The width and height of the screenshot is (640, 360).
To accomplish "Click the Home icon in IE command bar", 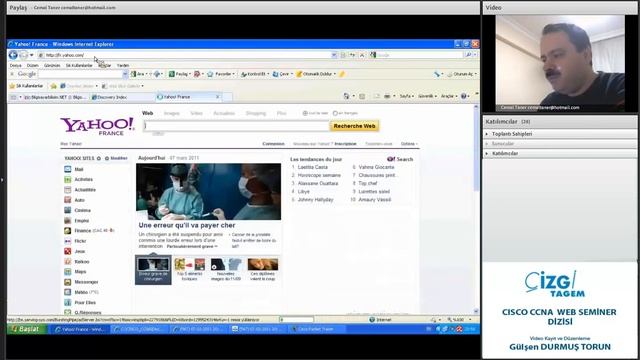I will pyautogui.click(x=347, y=96).
